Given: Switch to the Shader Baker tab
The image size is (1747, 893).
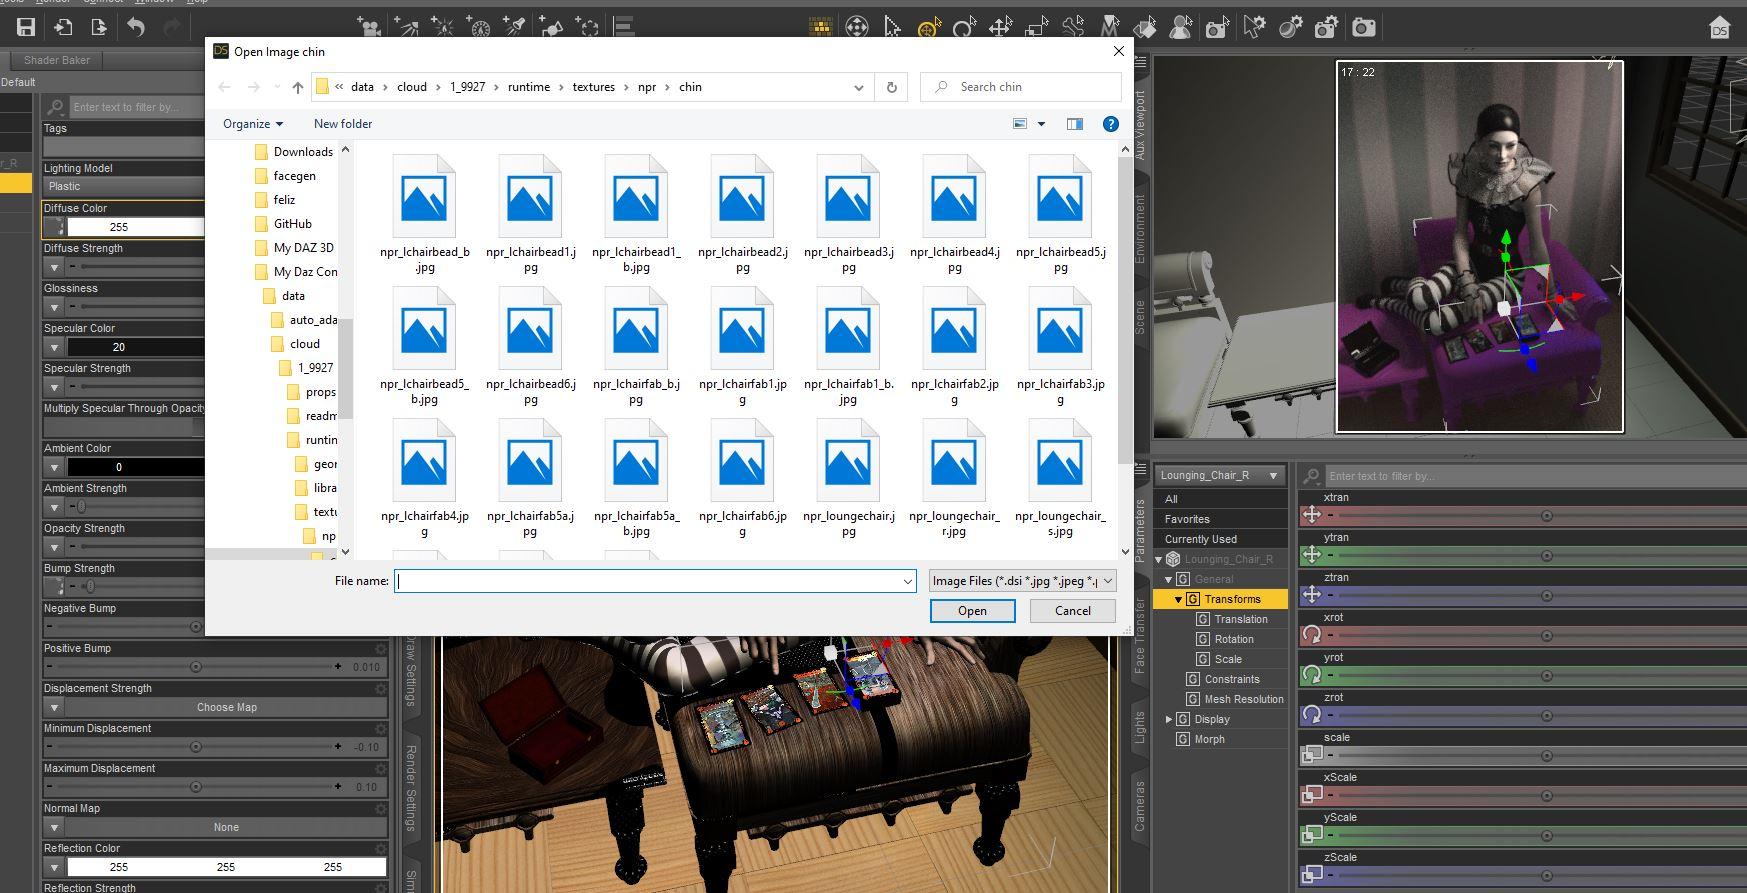Looking at the screenshot, I should (x=57, y=60).
